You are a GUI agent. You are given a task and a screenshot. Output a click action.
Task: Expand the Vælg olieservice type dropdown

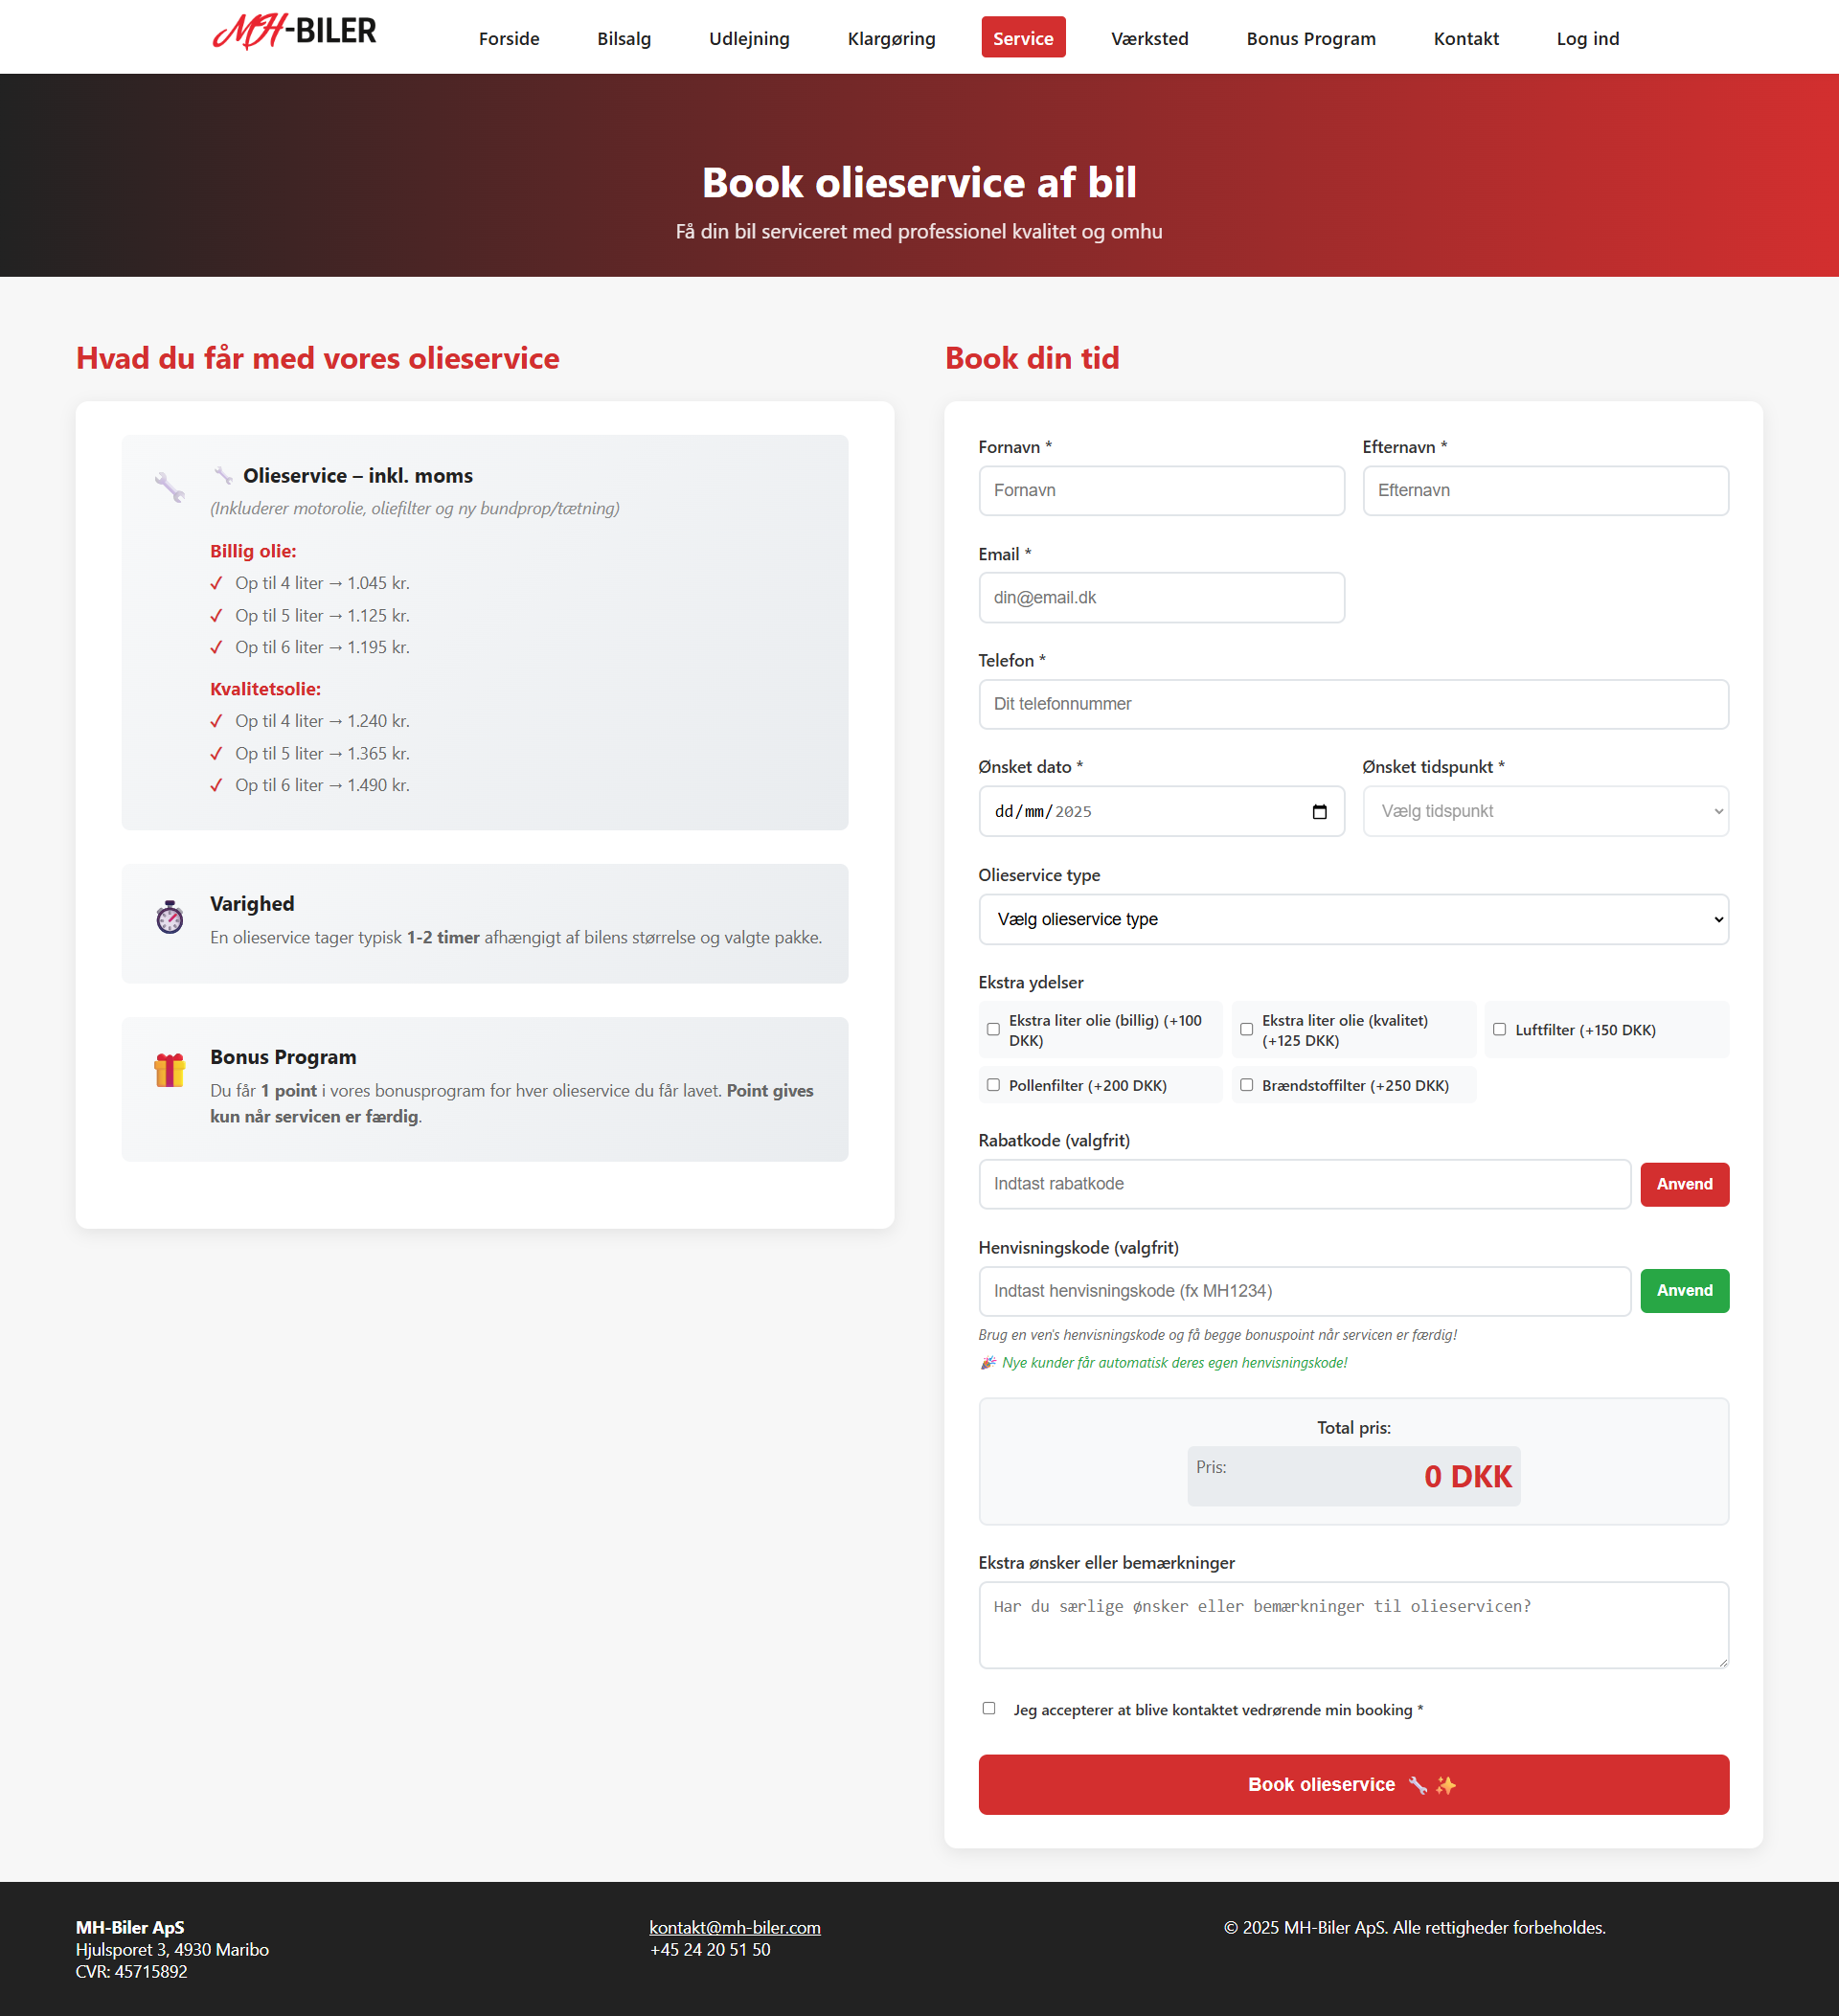coord(1353,919)
